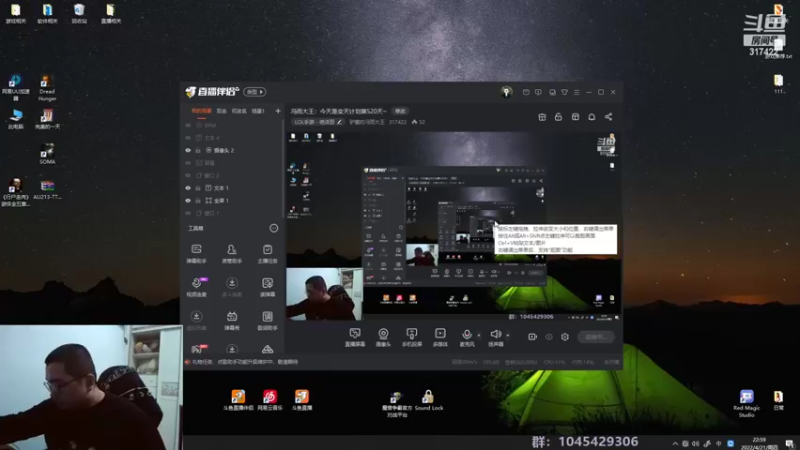Switch to the 场景1 scene tab
Image resolution: width=800 pixels, height=450 pixels.
[258, 111]
